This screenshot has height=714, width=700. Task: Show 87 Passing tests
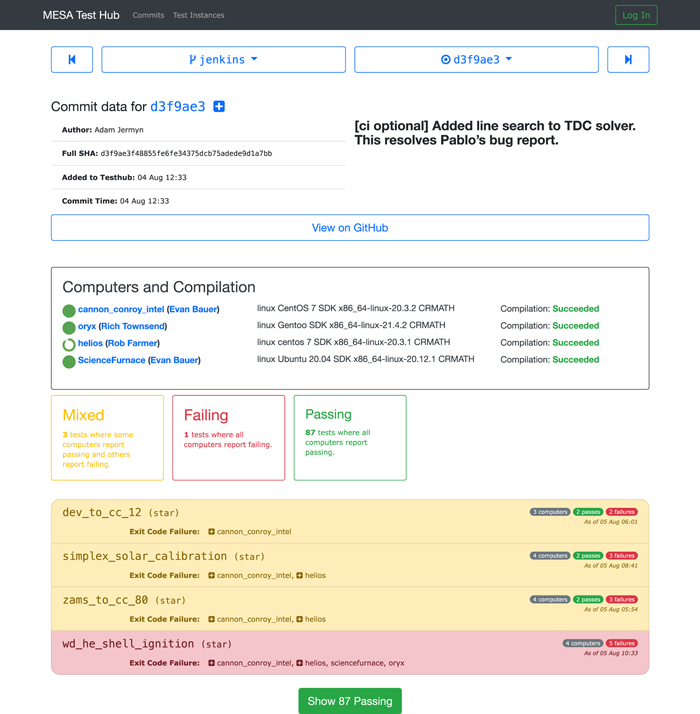coord(350,701)
